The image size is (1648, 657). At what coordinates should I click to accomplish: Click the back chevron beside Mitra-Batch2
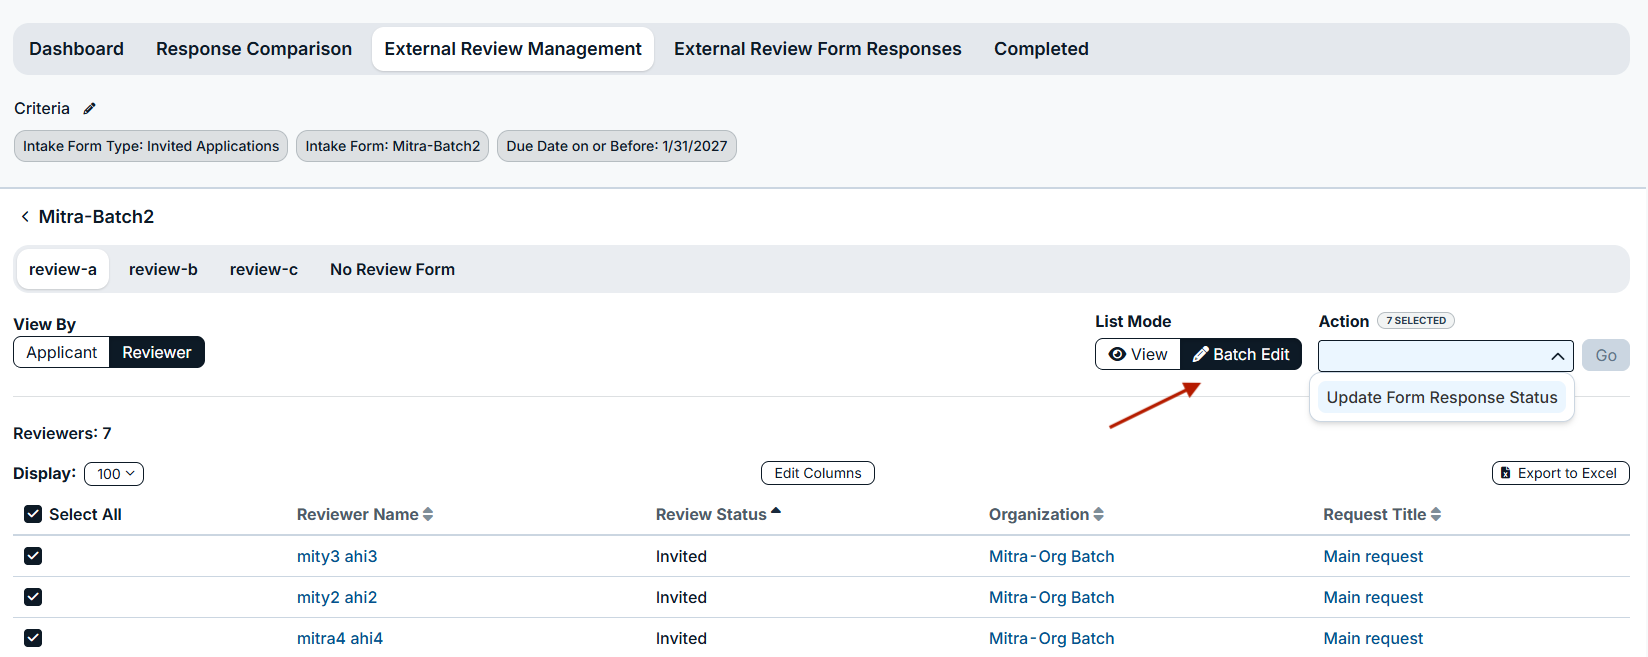pos(25,216)
